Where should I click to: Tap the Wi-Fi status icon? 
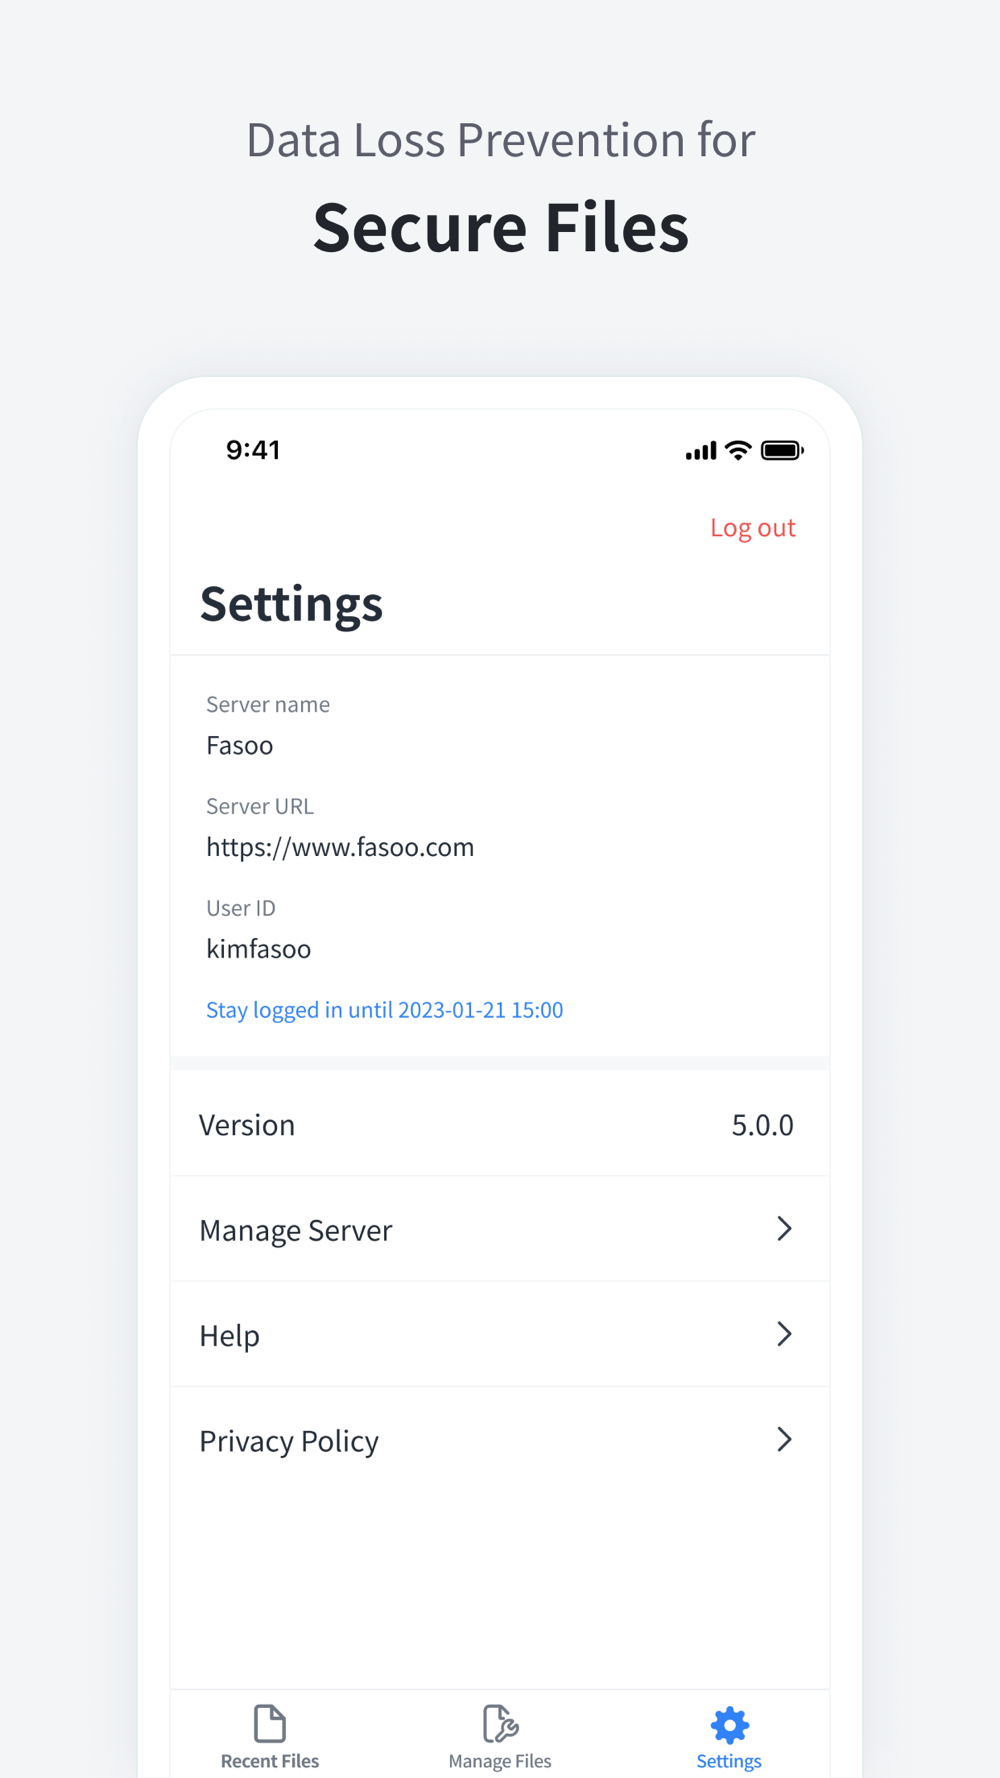pyautogui.click(x=738, y=450)
